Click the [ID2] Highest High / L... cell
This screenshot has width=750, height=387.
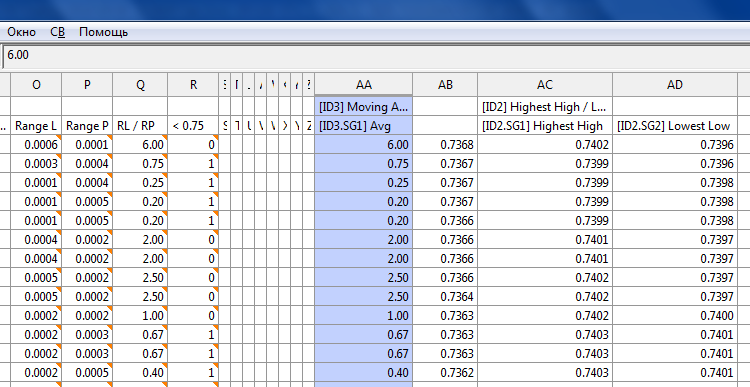pos(545,107)
